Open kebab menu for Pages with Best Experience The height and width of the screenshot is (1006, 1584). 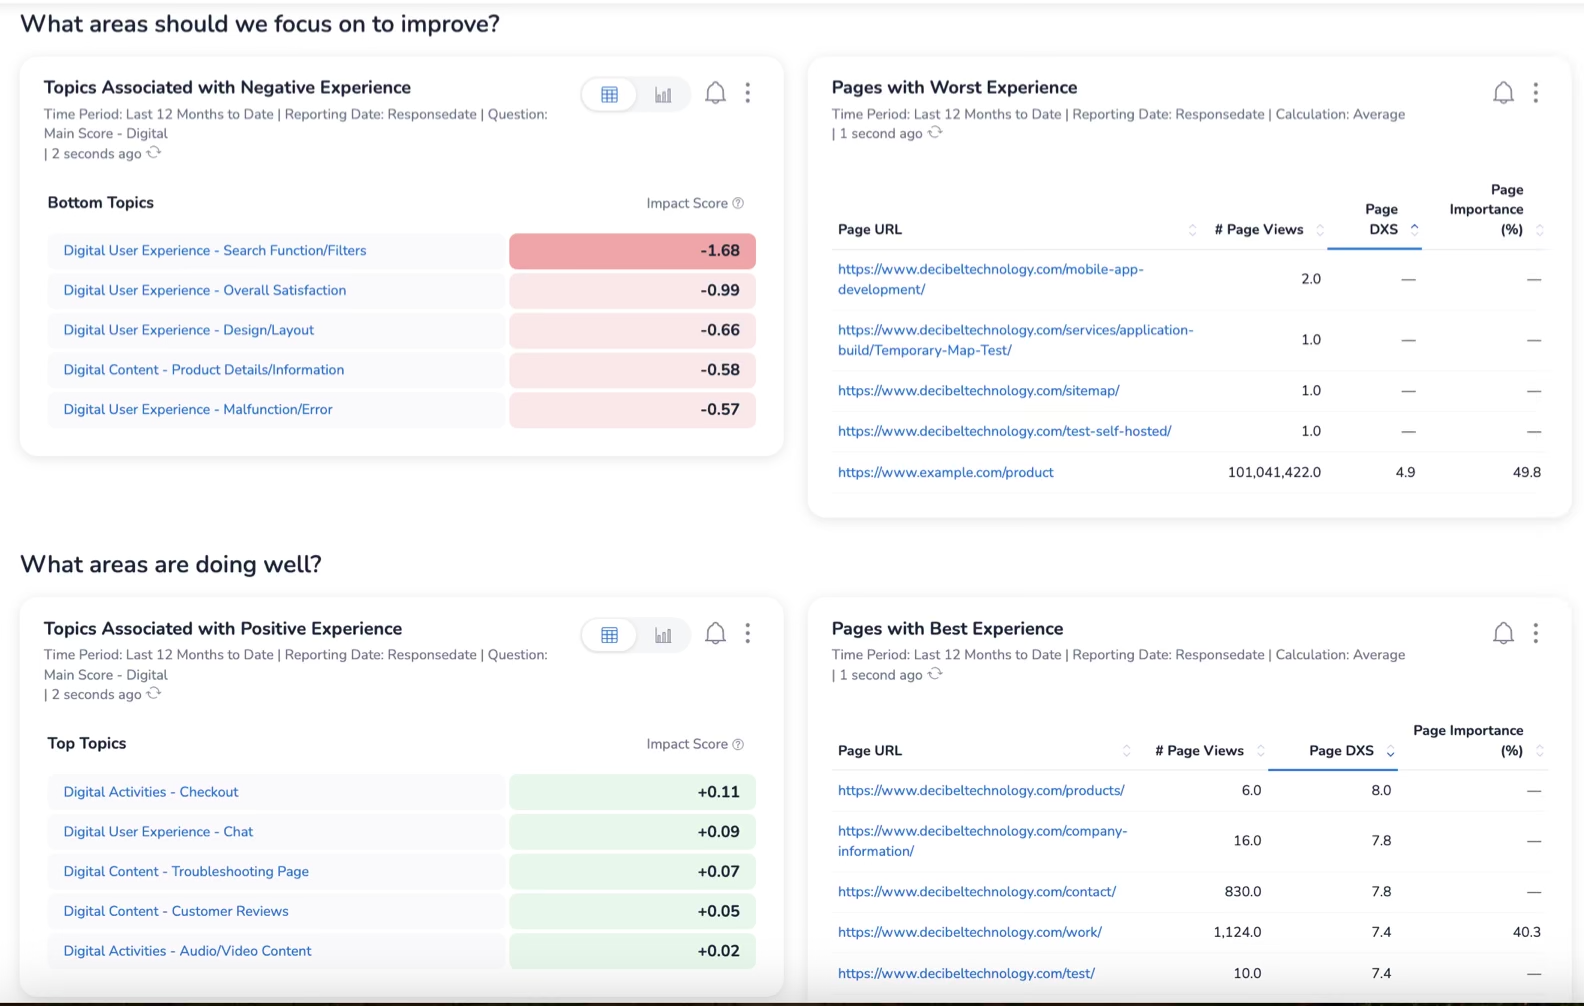1535,634
